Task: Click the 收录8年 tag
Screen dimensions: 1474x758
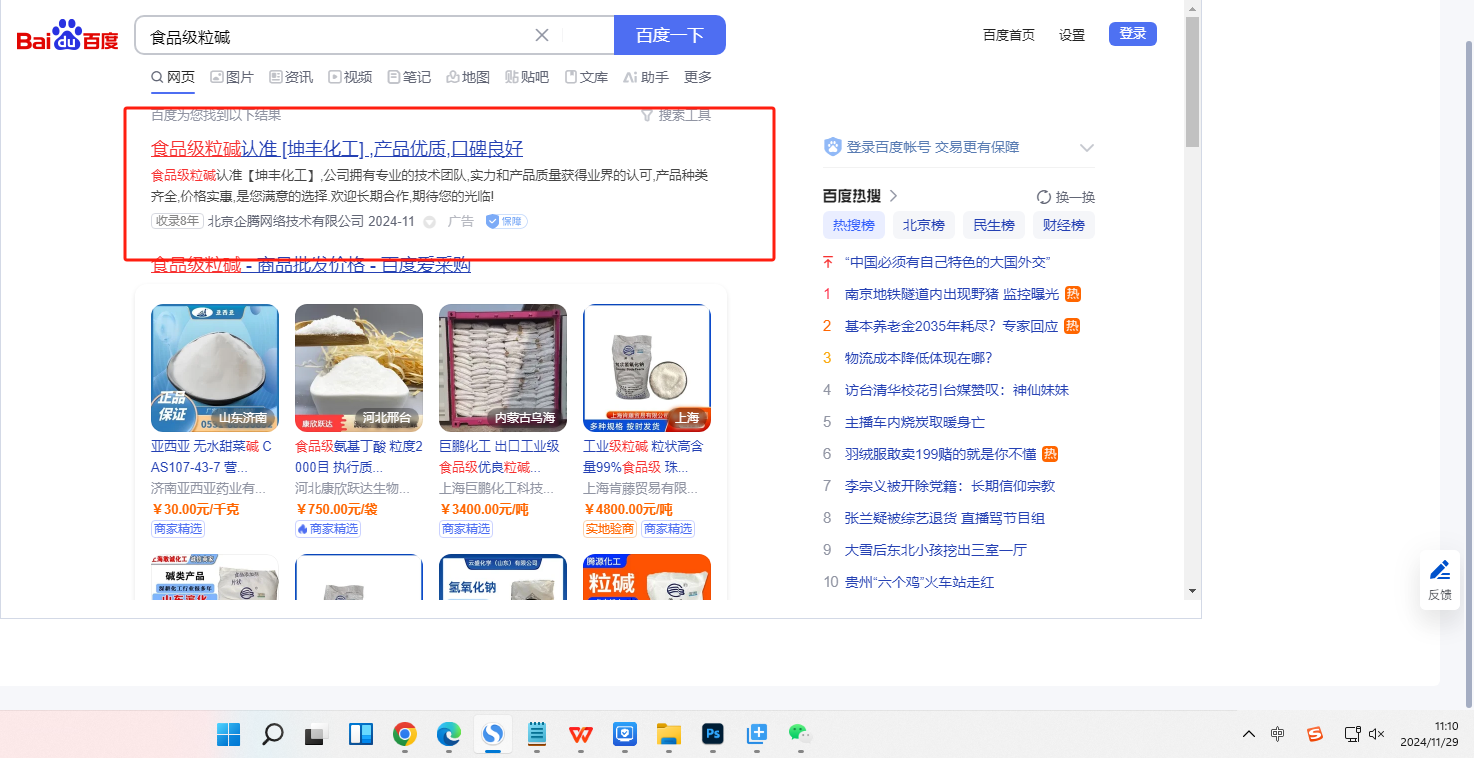Action: point(177,221)
